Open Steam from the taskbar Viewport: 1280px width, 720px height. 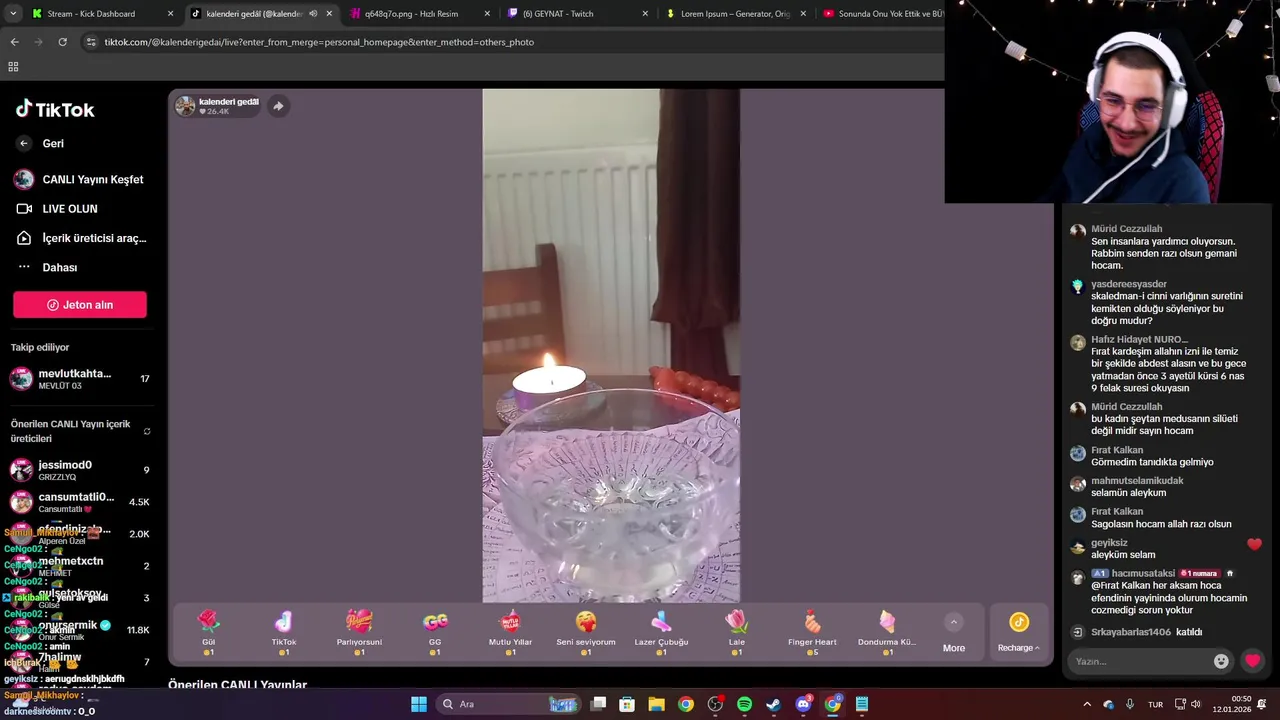click(773, 704)
